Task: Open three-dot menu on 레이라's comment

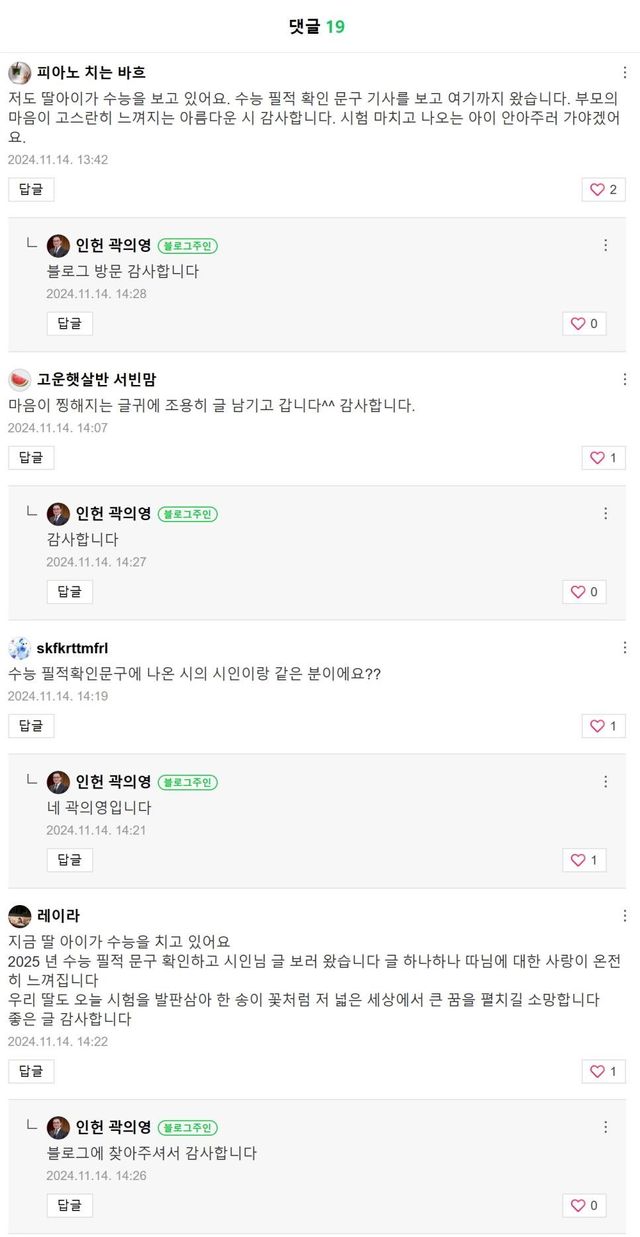Action: point(625,916)
